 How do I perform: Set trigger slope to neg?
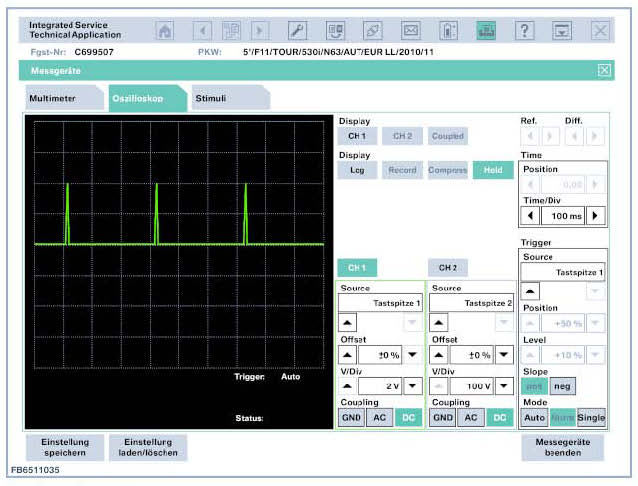562,386
